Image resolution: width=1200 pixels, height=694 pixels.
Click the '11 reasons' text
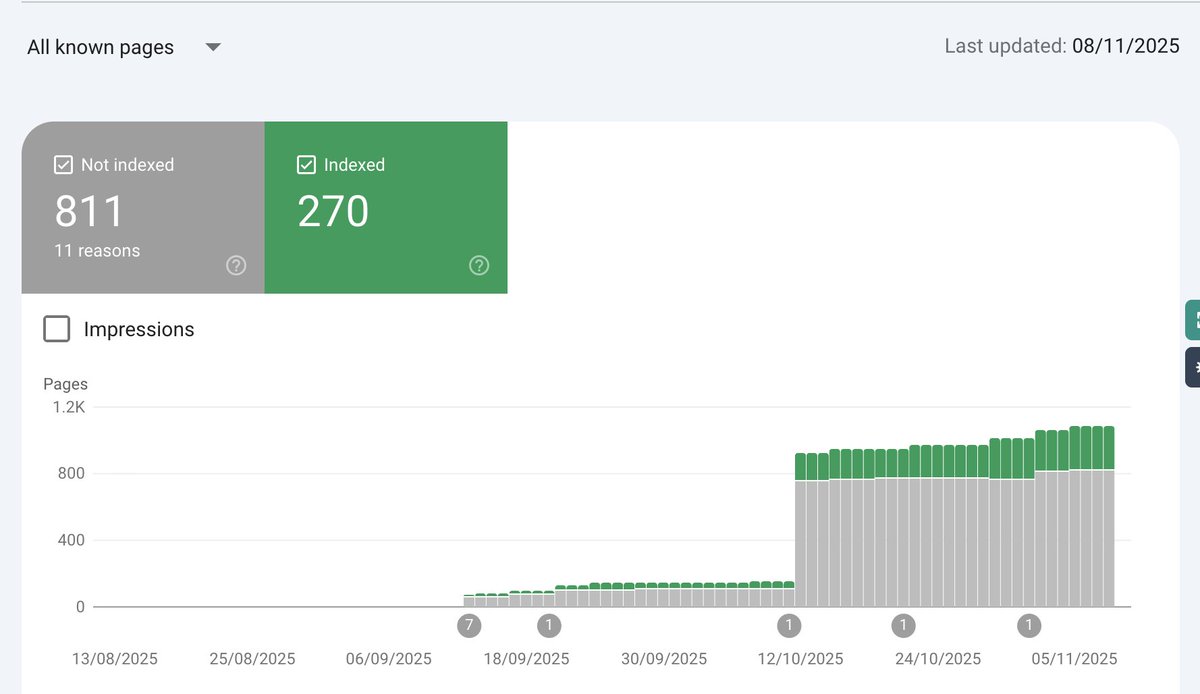click(x=97, y=251)
